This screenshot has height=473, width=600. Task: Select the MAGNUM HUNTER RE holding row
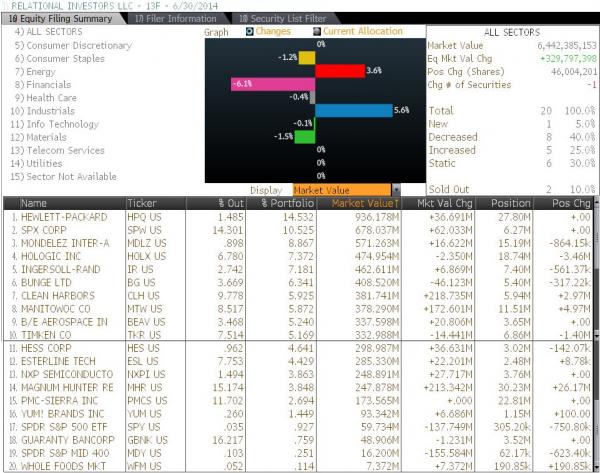tap(298, 388)
